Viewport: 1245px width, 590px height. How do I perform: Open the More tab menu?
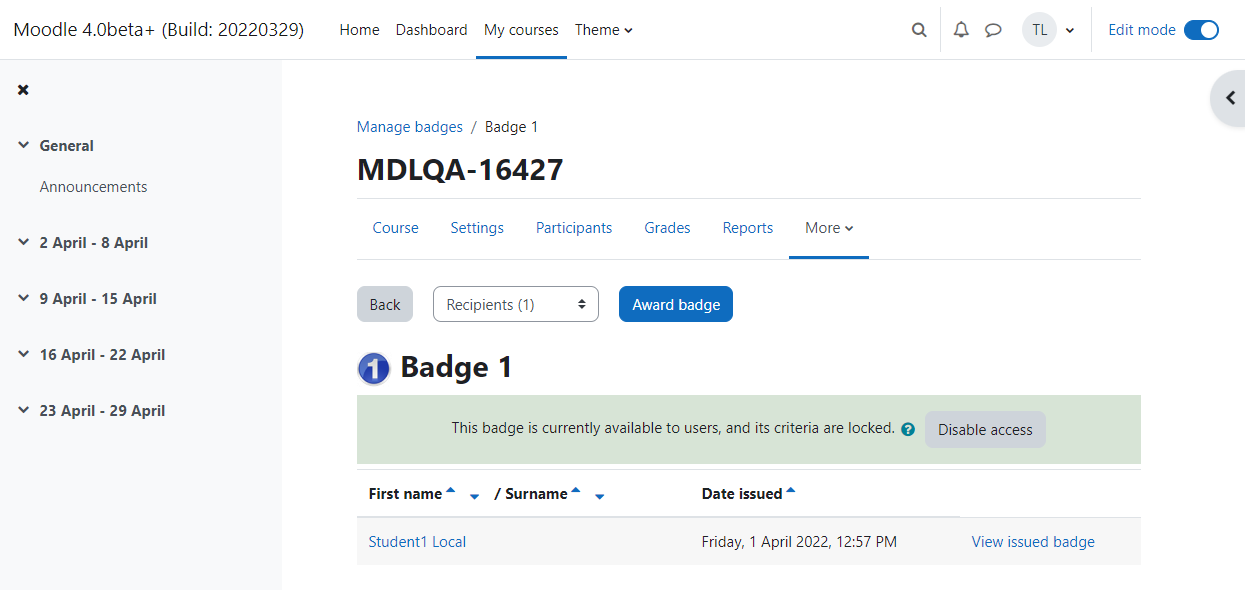(829, 228)
